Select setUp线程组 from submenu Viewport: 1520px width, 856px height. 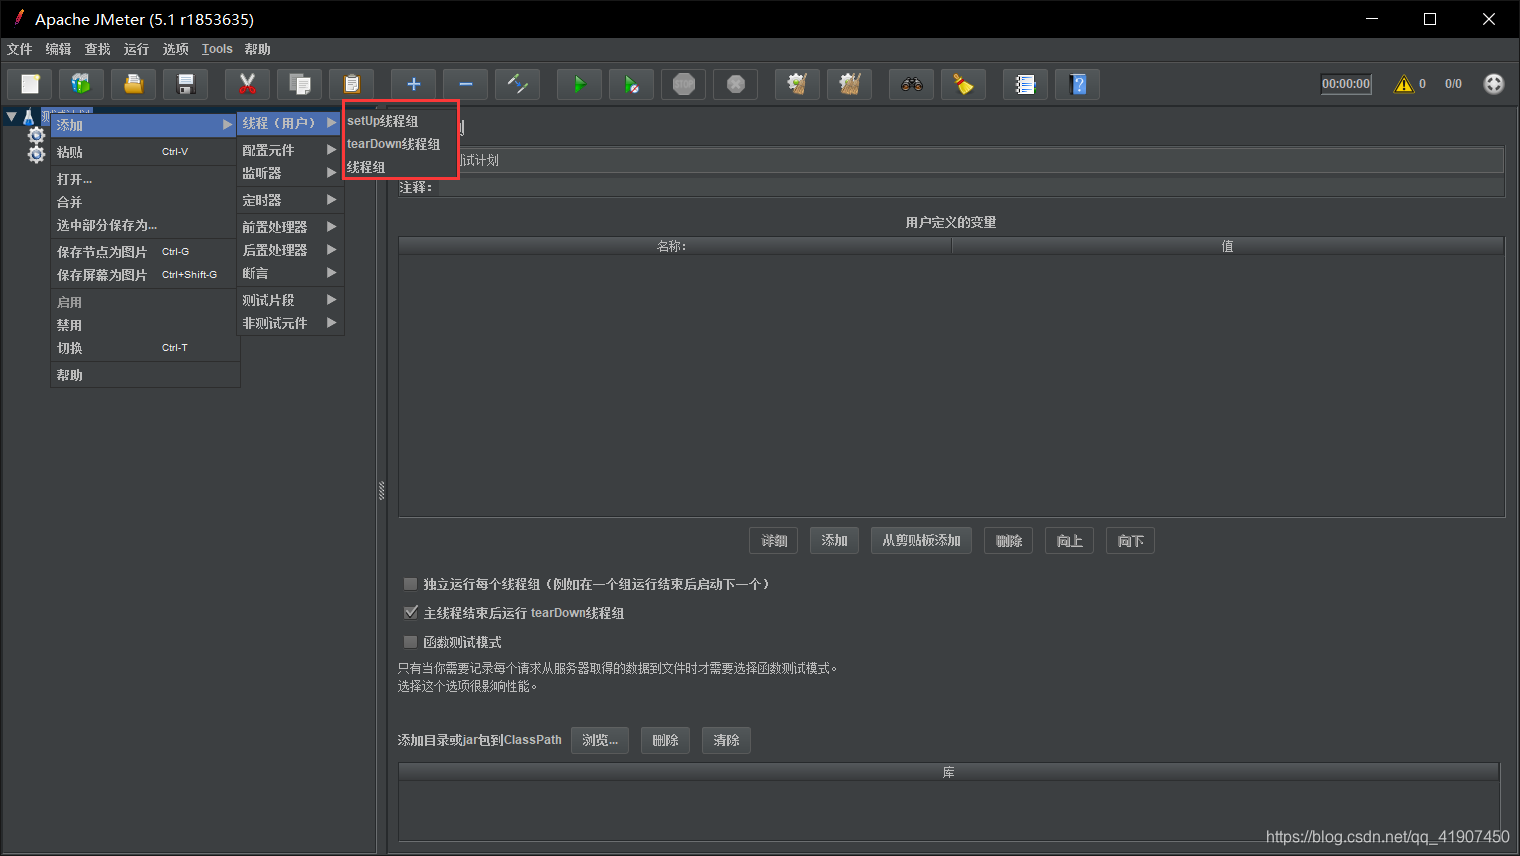click(400, 121)
